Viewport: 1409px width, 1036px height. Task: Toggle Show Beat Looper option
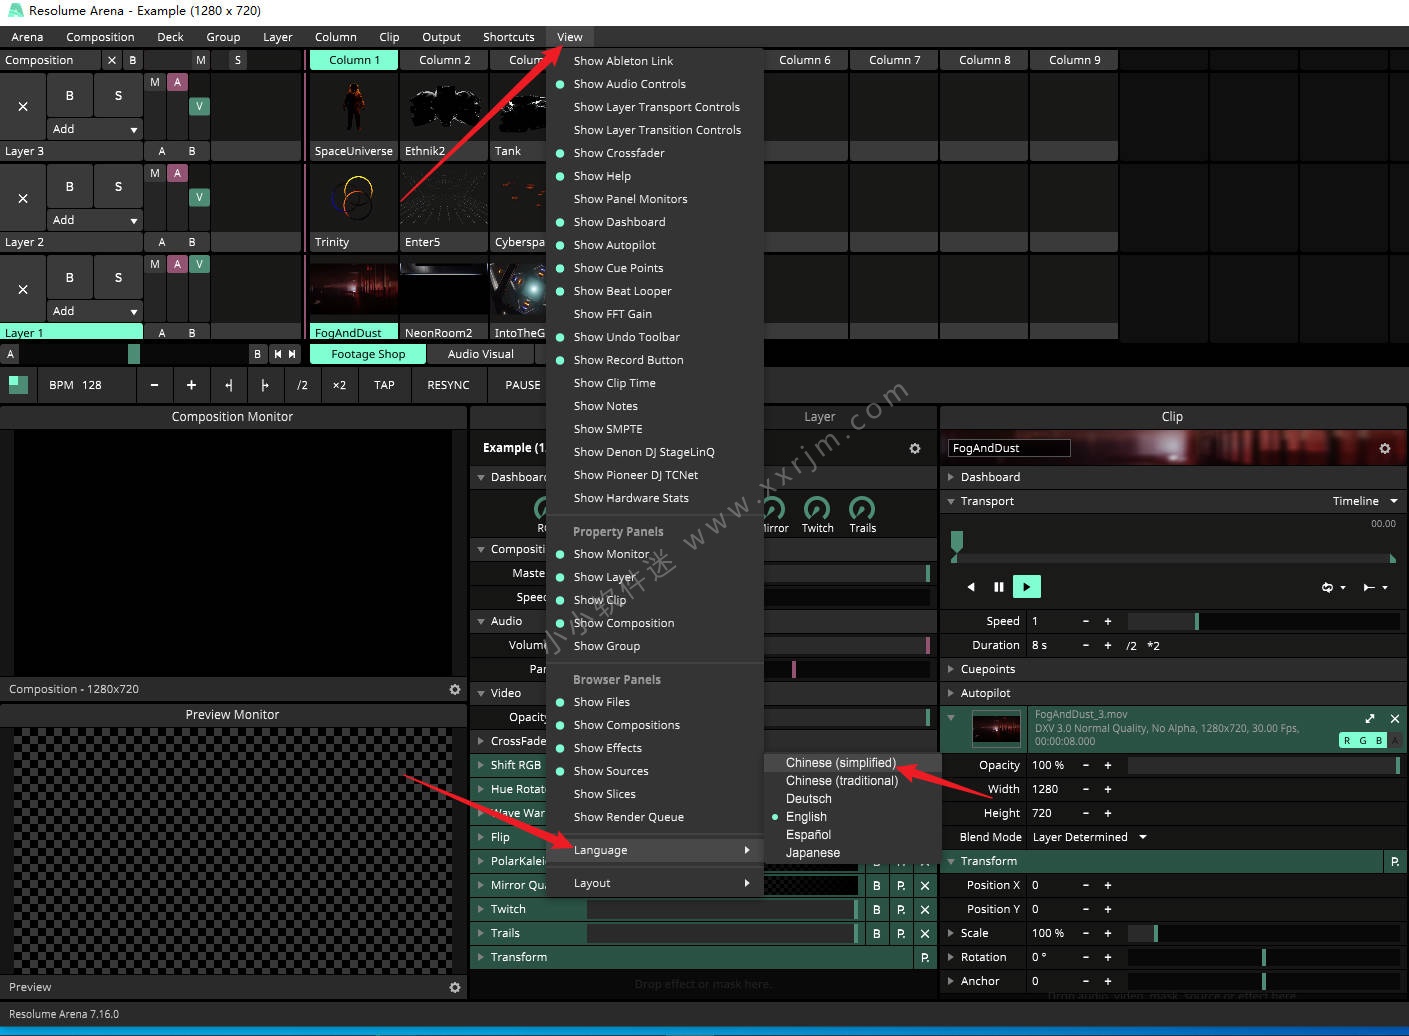pos(622,291)
